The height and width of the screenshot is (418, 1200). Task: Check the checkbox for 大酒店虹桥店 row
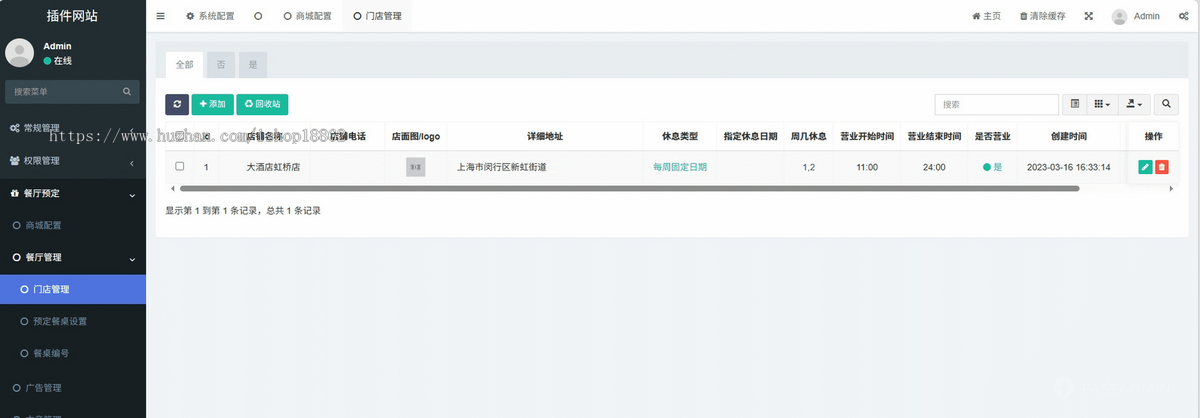[x=180, y=167]
